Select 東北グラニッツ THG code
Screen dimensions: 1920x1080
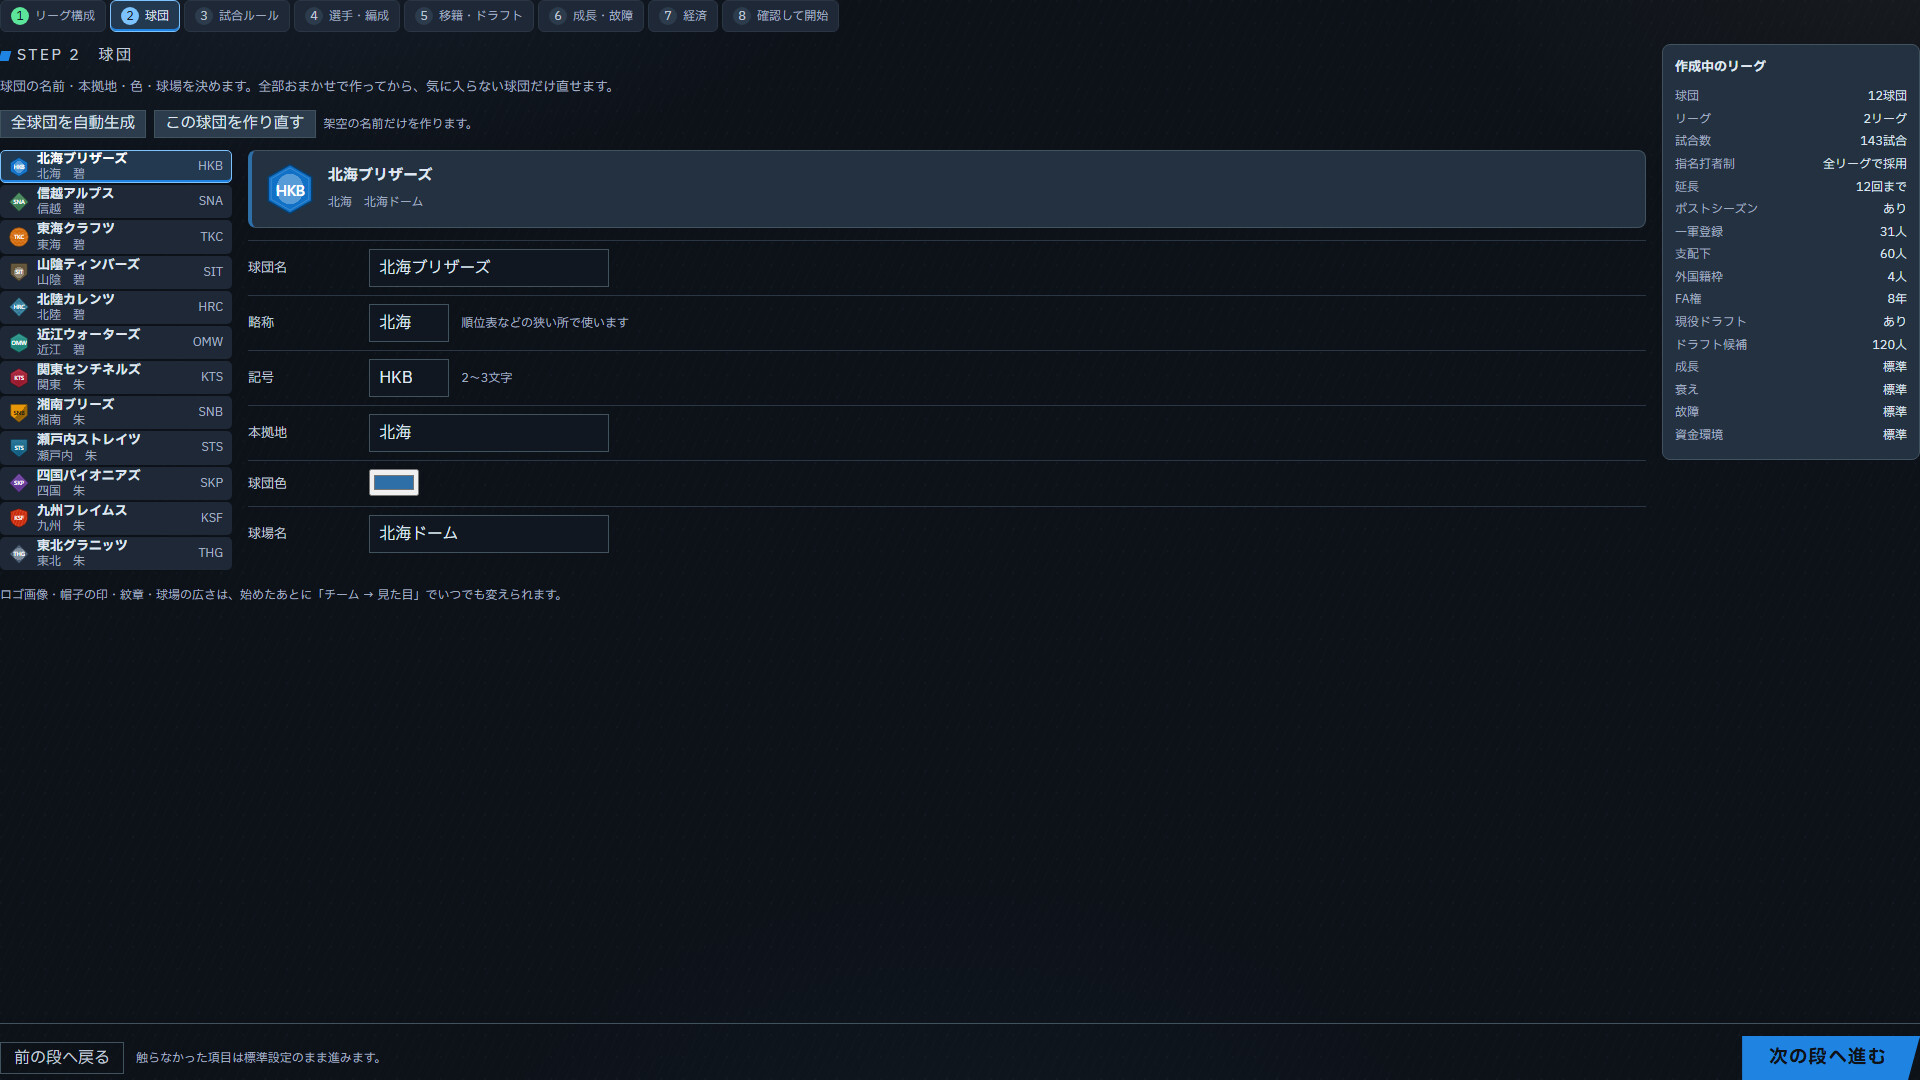pos(210,553)
